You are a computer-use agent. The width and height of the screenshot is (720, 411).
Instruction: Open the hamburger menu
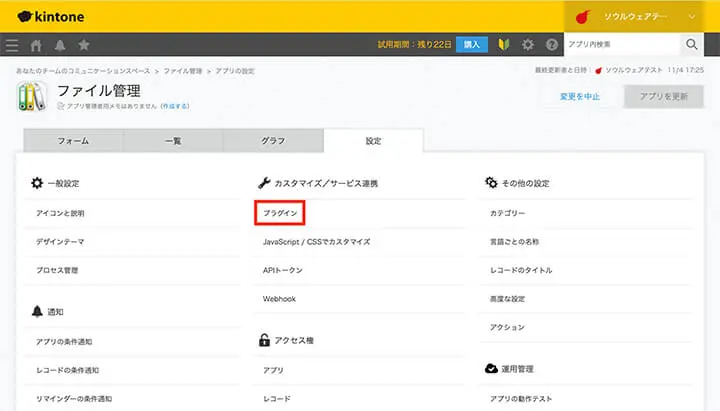click(12, 45)
